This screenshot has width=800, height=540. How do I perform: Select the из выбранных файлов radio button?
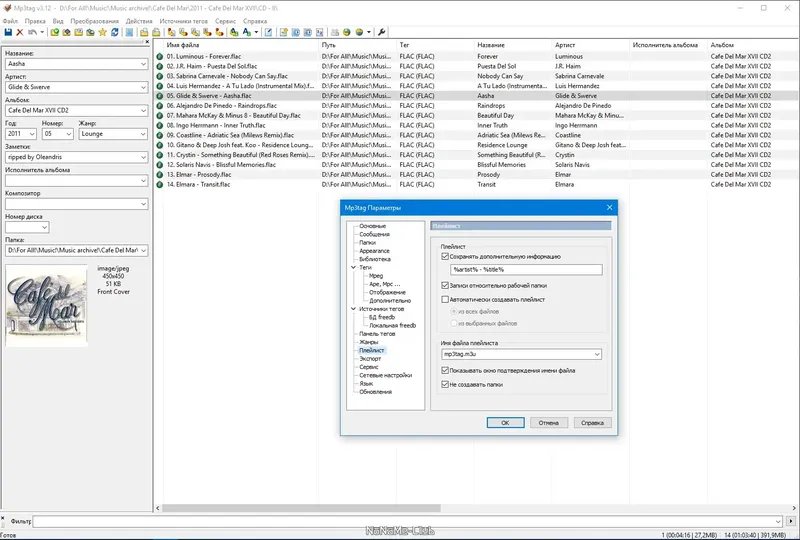[x=453, y=323]
